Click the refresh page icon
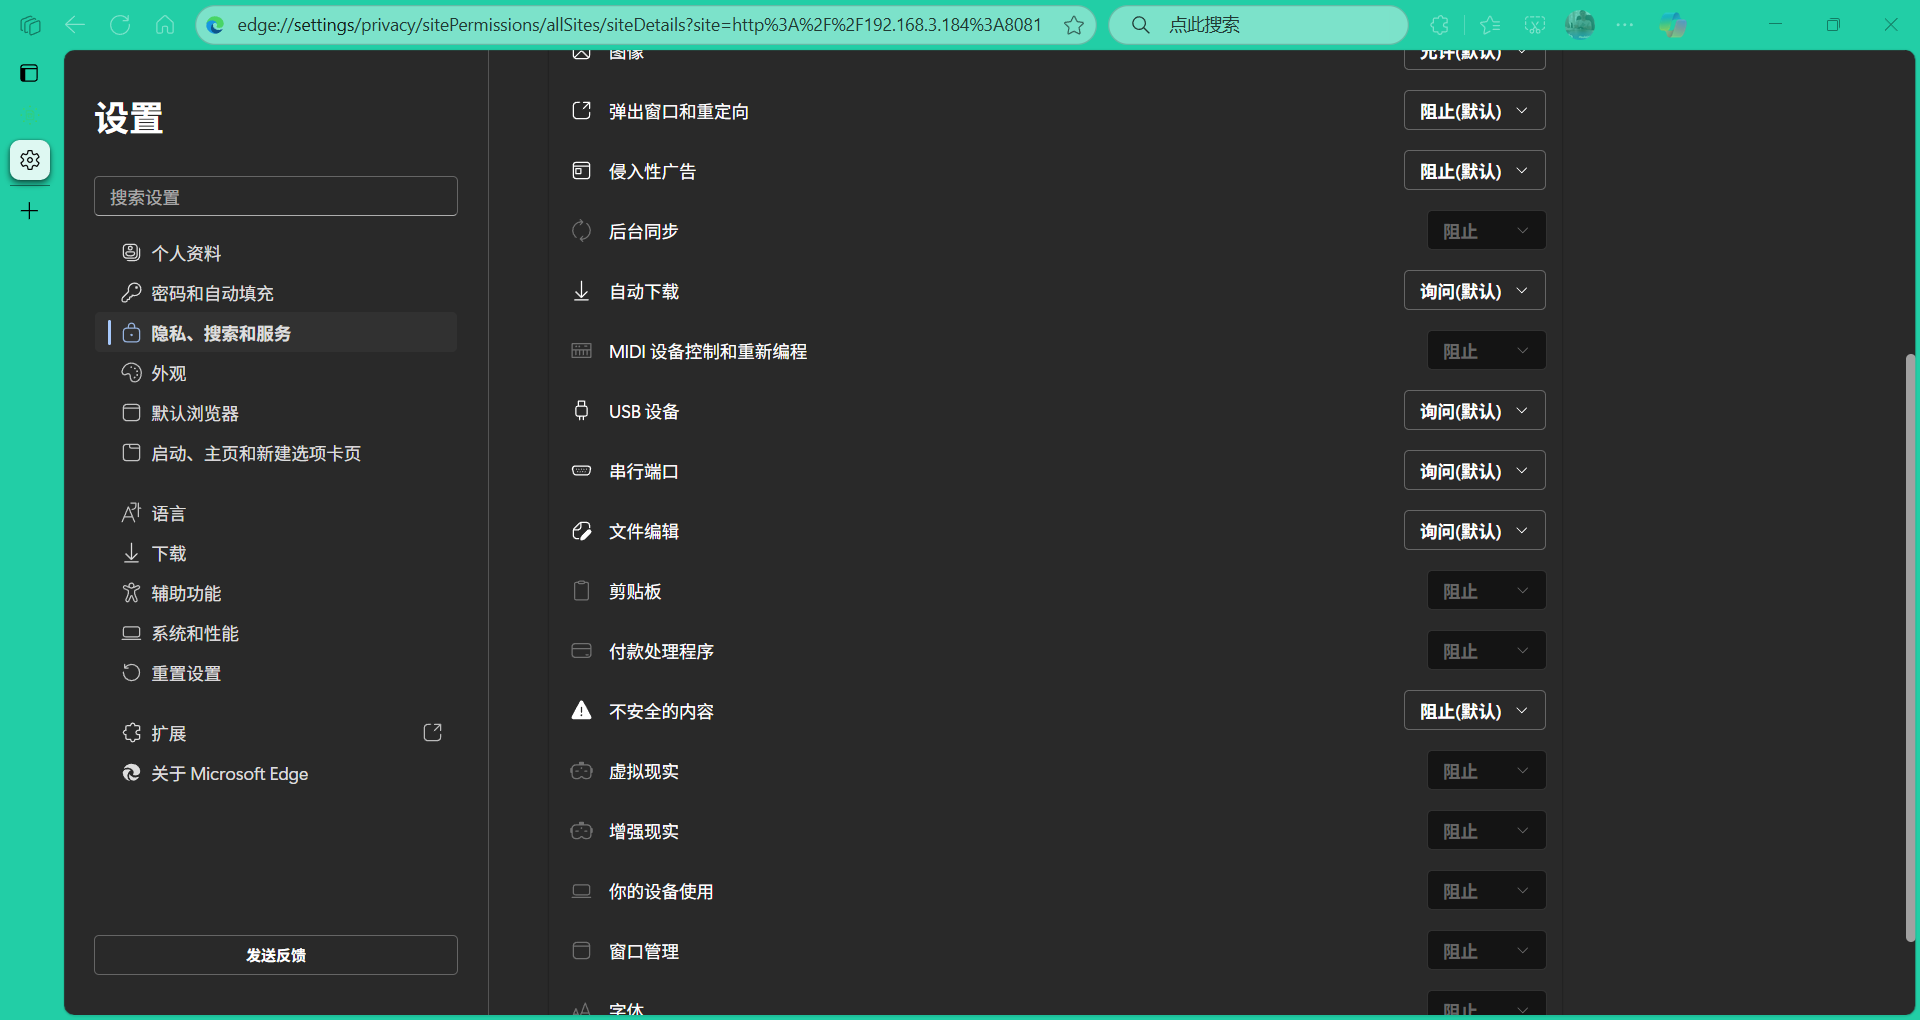Image resolution: width=1920 pixels, height=1020 pixels. coord(120,25)
